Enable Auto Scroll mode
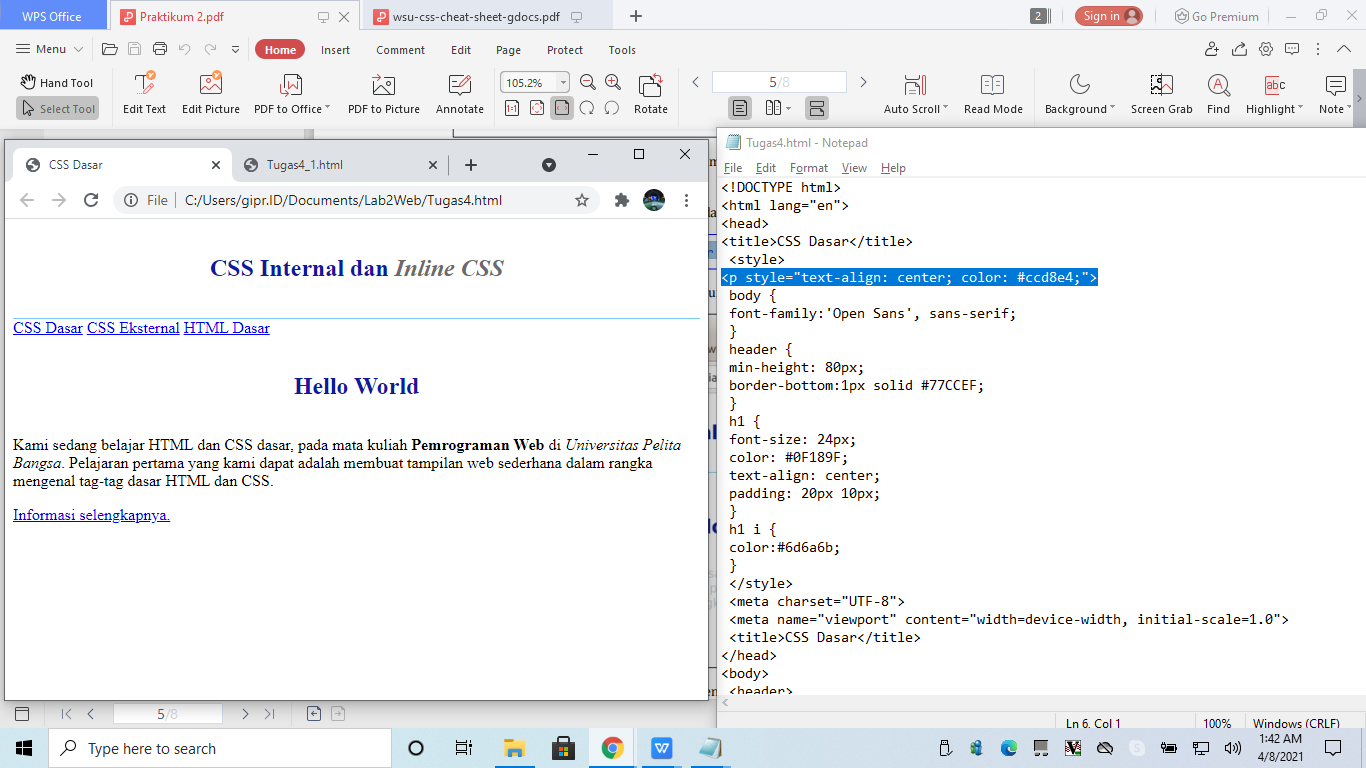The image size is (1366, 768). point(911,93)
